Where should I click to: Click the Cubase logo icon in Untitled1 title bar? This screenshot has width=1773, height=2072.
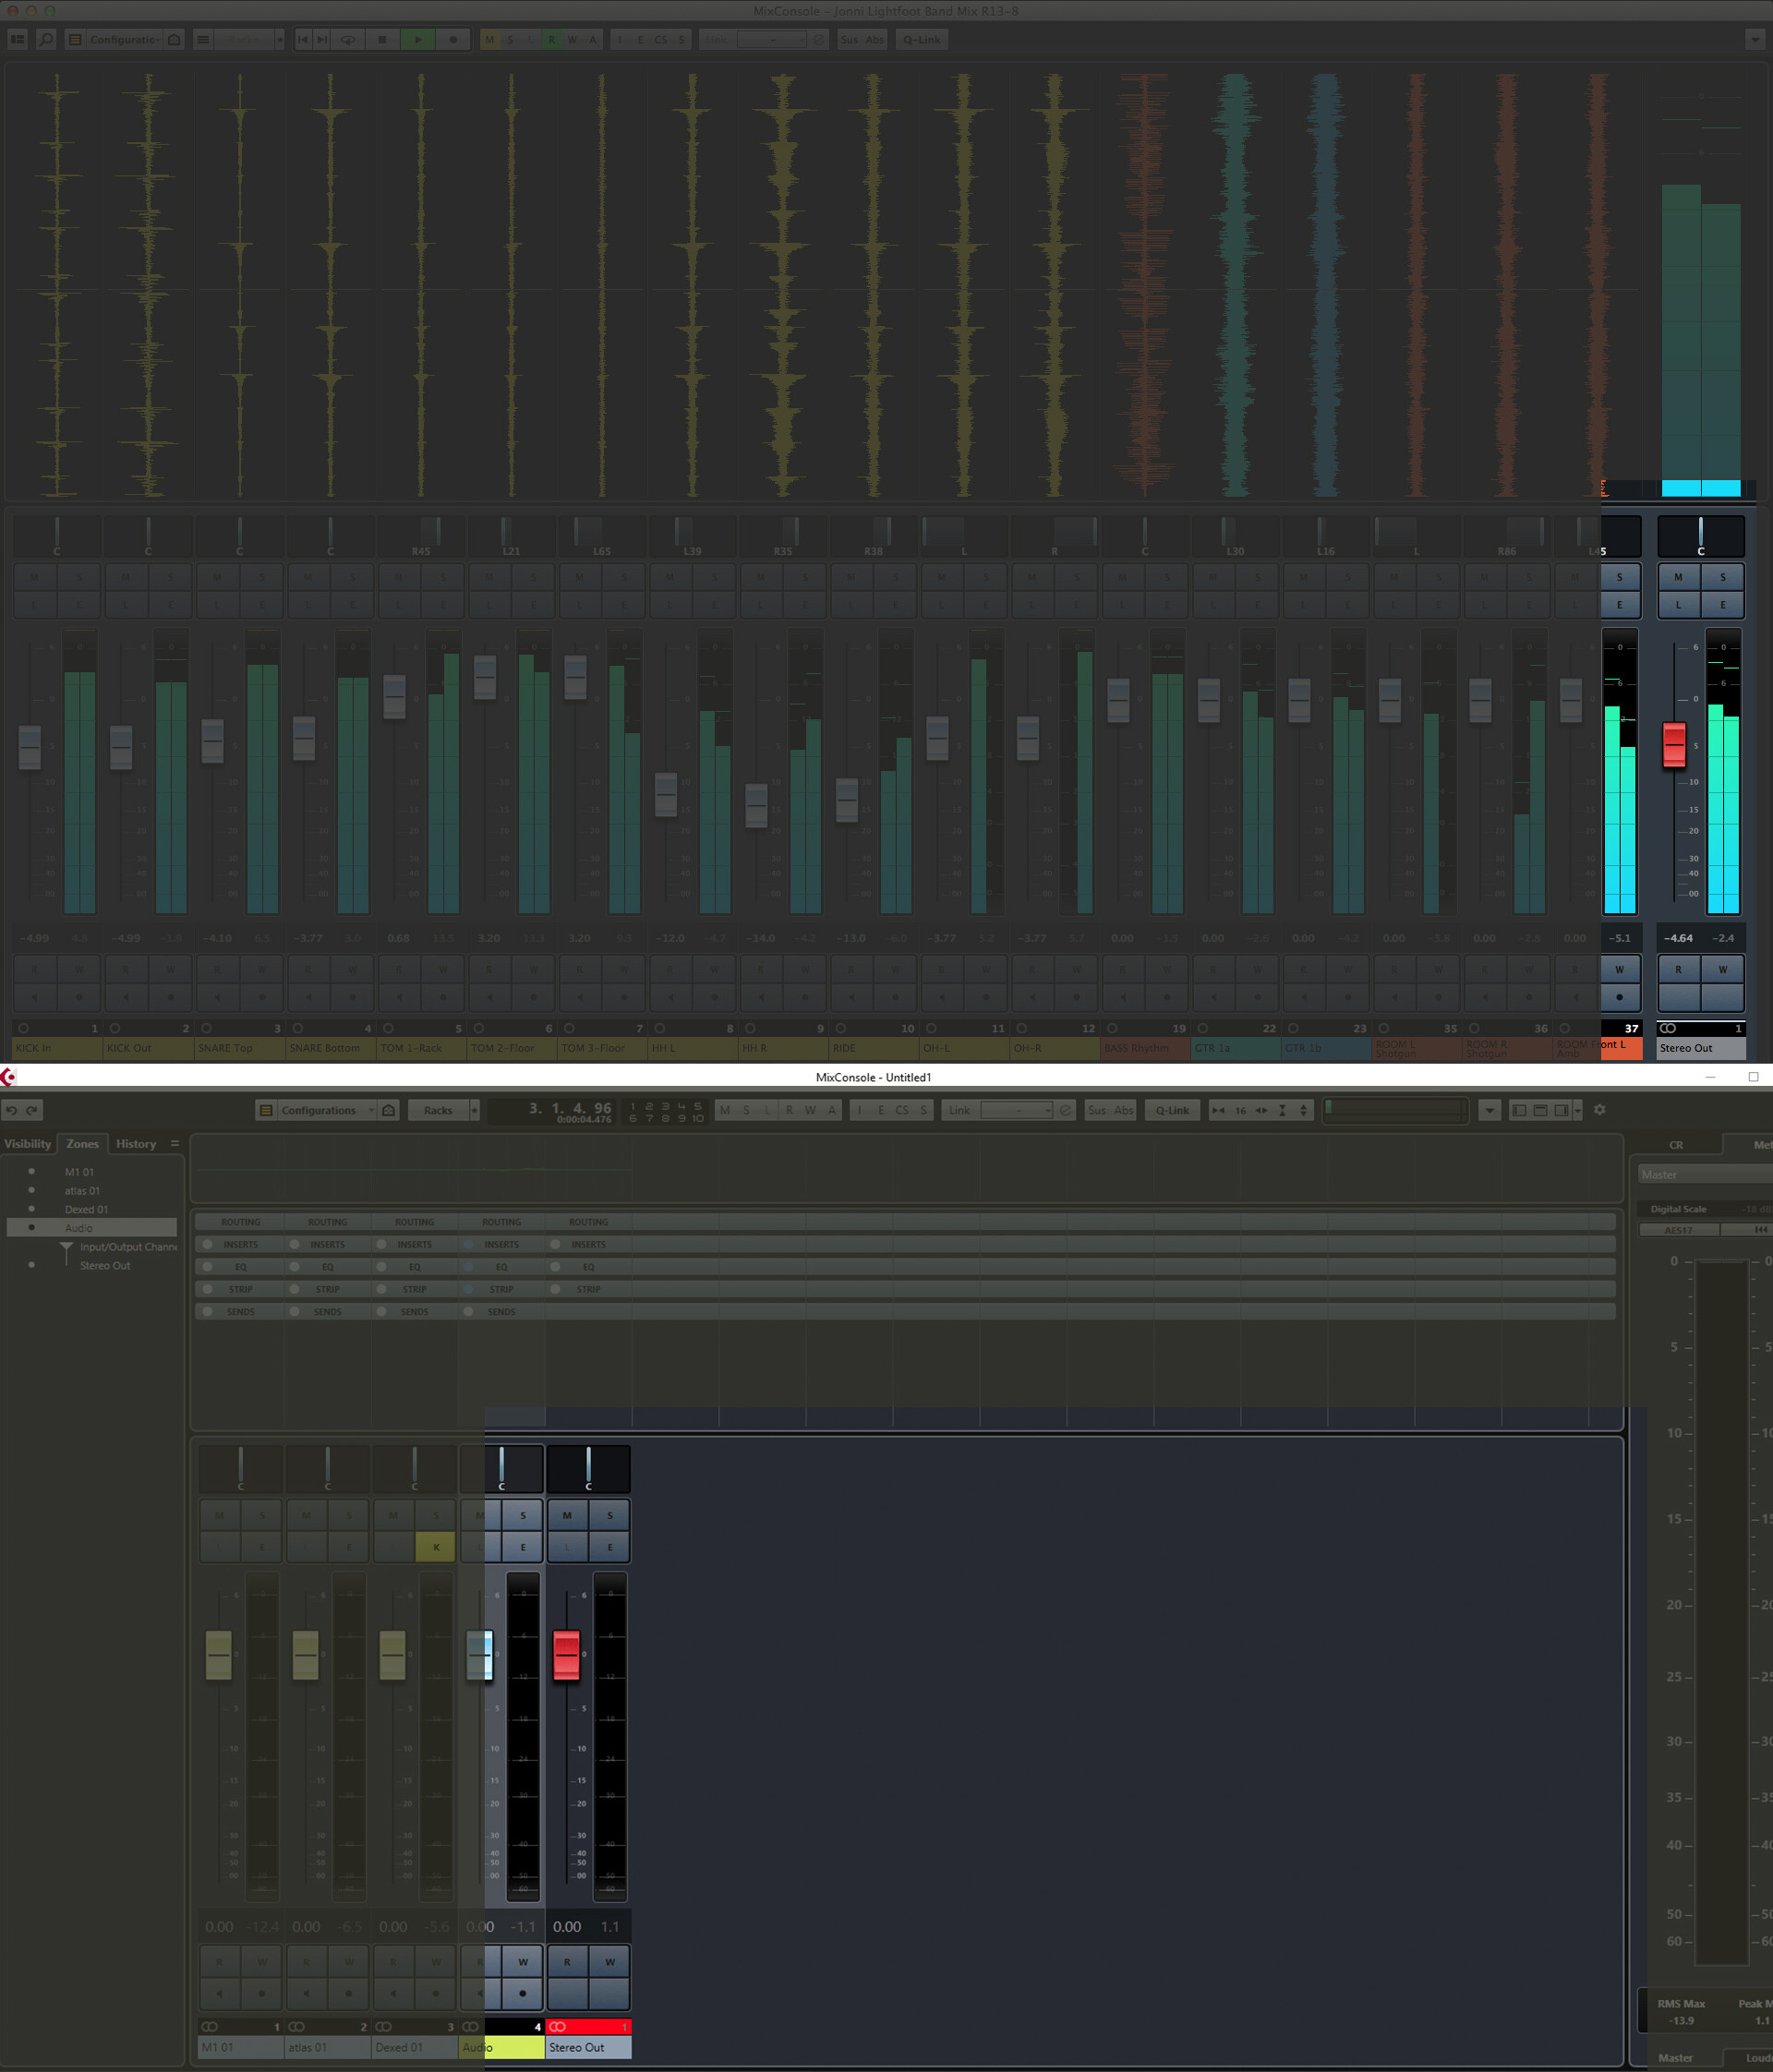(8, 1077)
